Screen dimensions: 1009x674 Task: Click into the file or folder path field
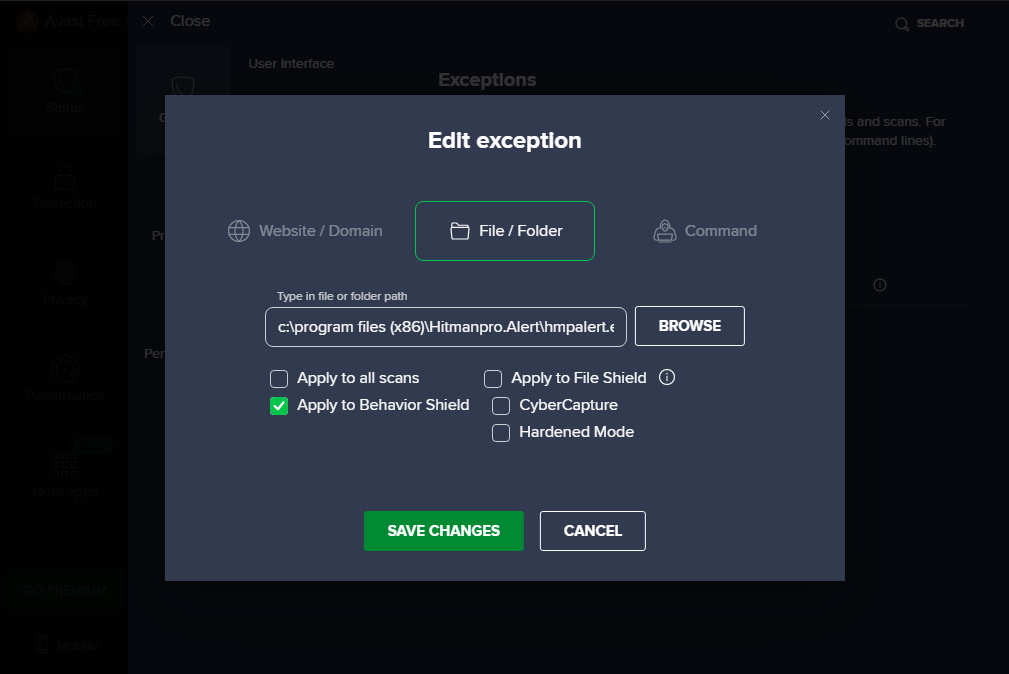pyautogui.click(x=445, y=327)
